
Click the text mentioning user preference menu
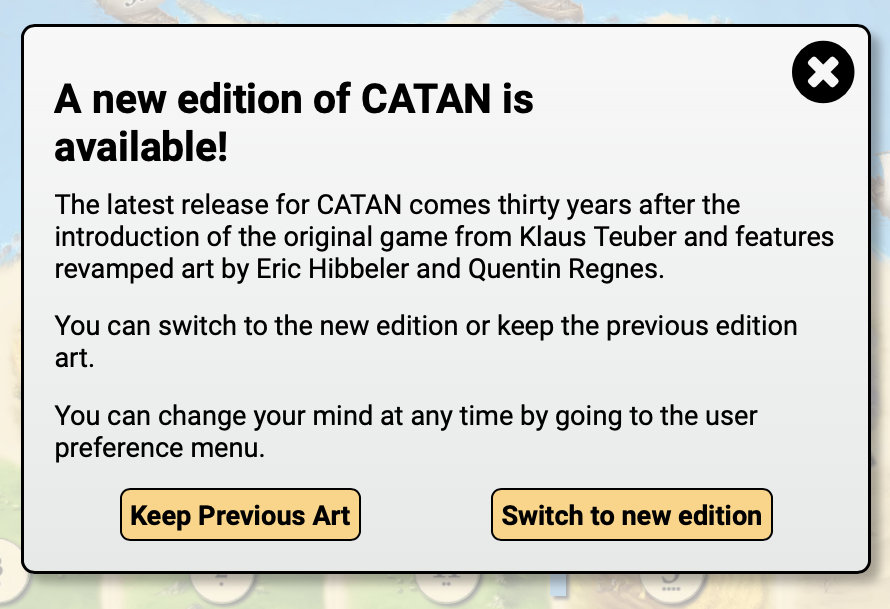click(x=406, y=431)
